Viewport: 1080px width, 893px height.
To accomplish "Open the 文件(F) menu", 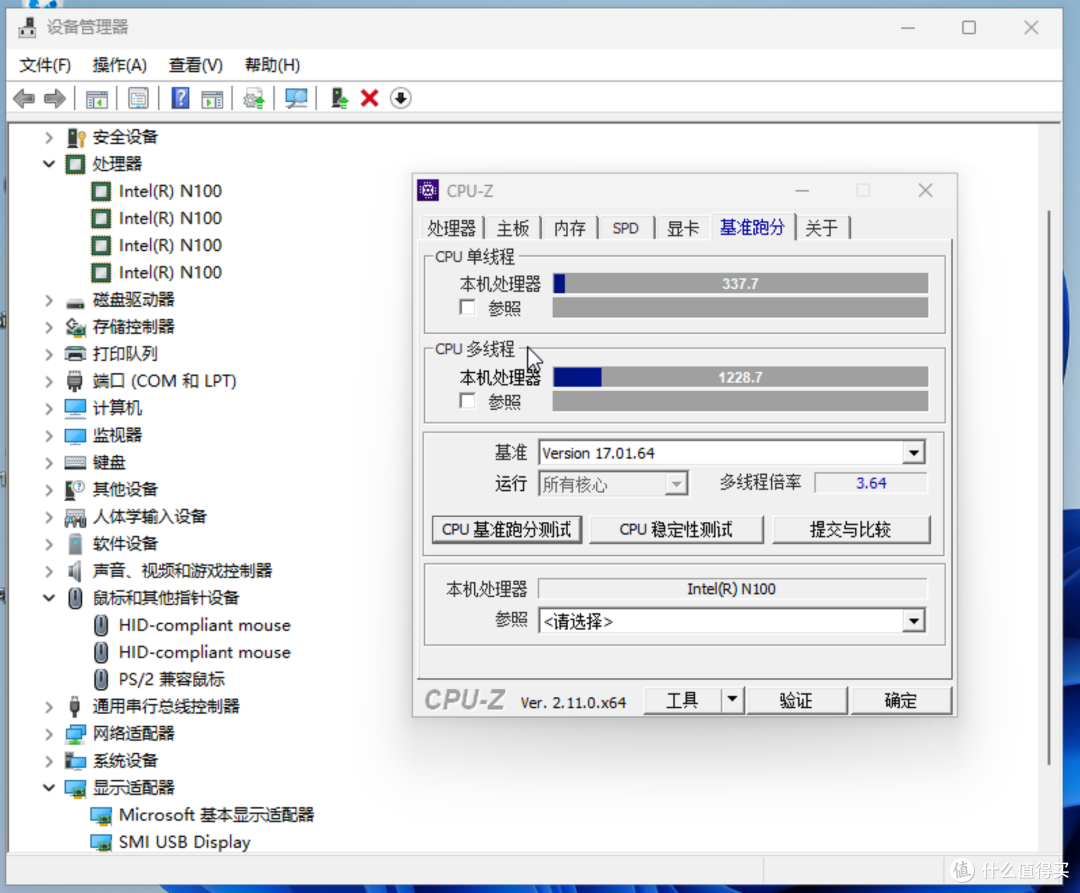I will 45,65.
